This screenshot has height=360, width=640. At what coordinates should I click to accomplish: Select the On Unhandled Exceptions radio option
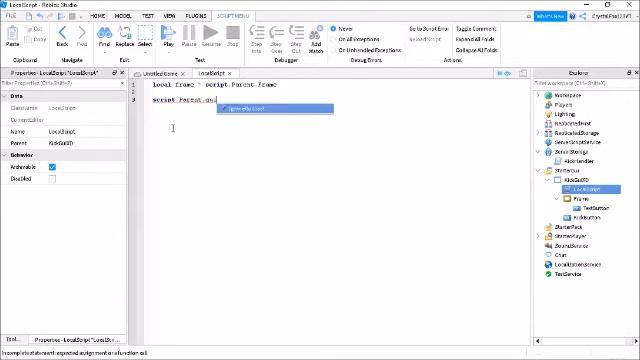(333, 50)
